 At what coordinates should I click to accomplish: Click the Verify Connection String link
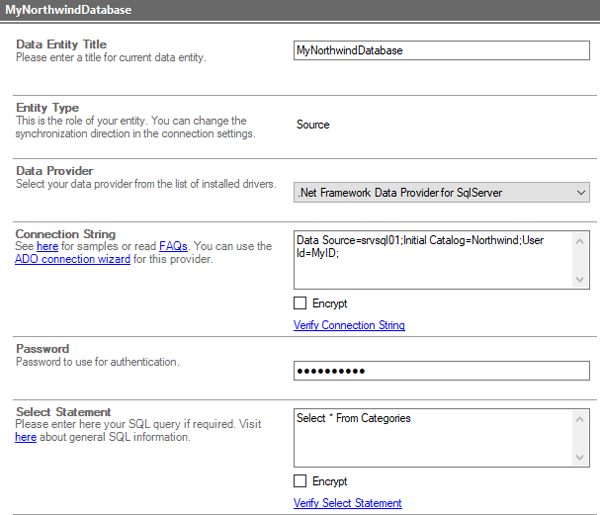[x=349, y=326]
